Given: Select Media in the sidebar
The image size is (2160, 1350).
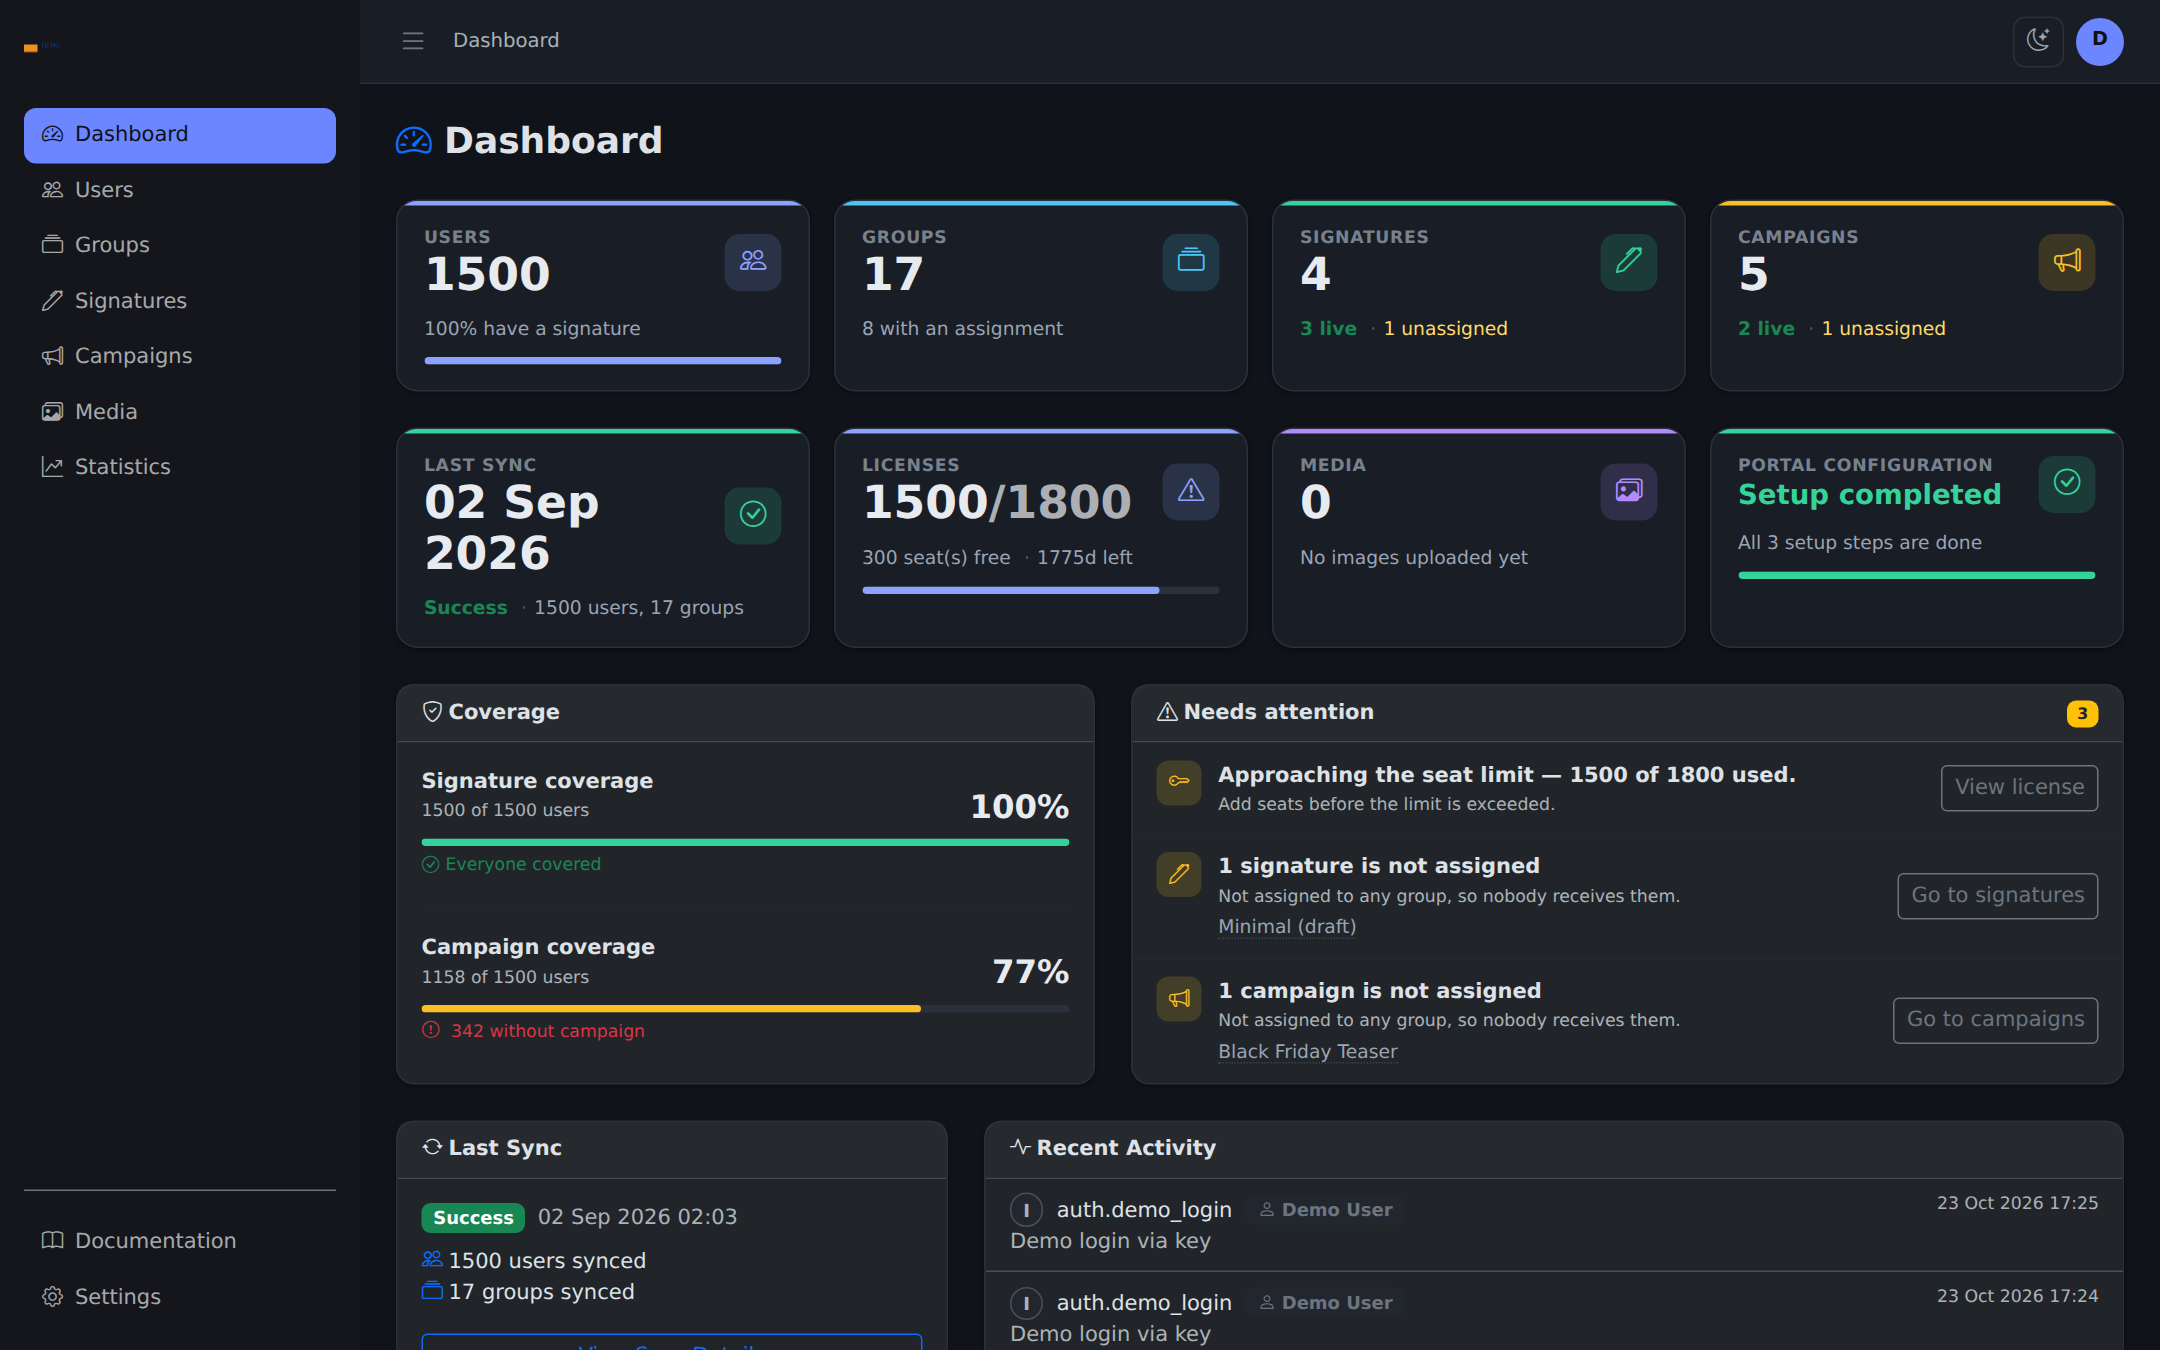Looking at the screenshot, I should (x=180, y=412).
